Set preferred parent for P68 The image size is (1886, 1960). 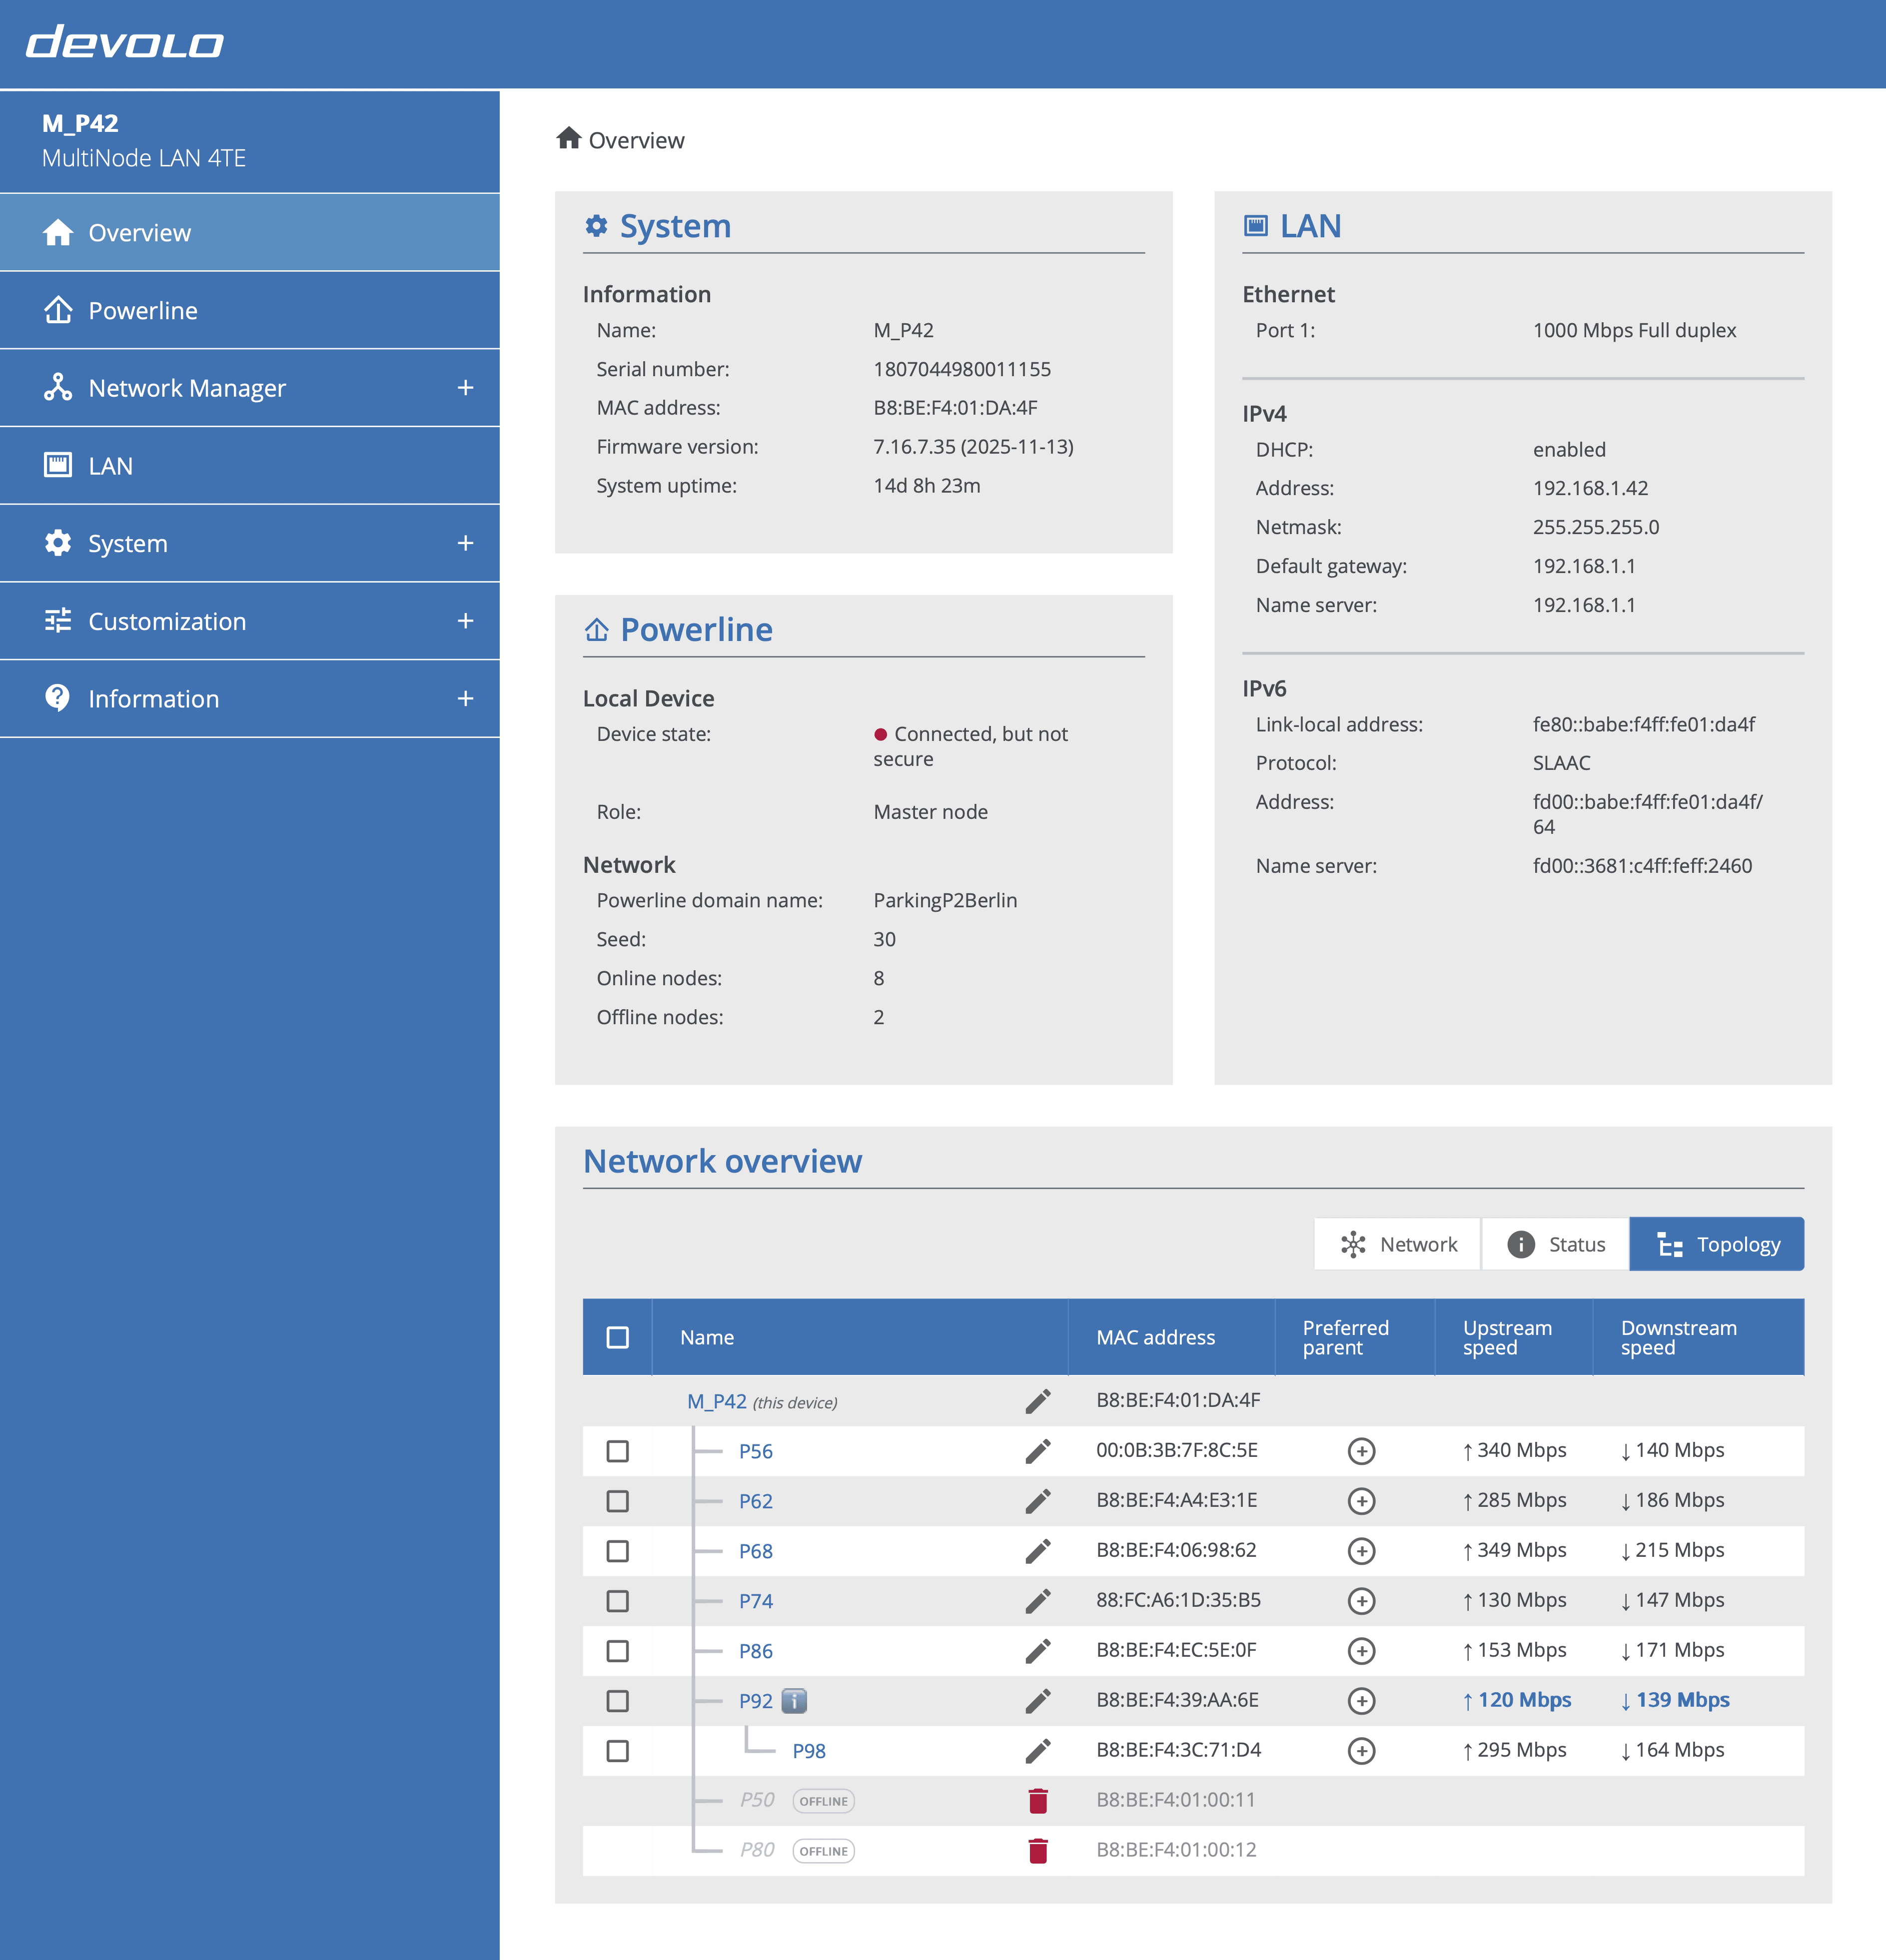pos(1361,1551)
